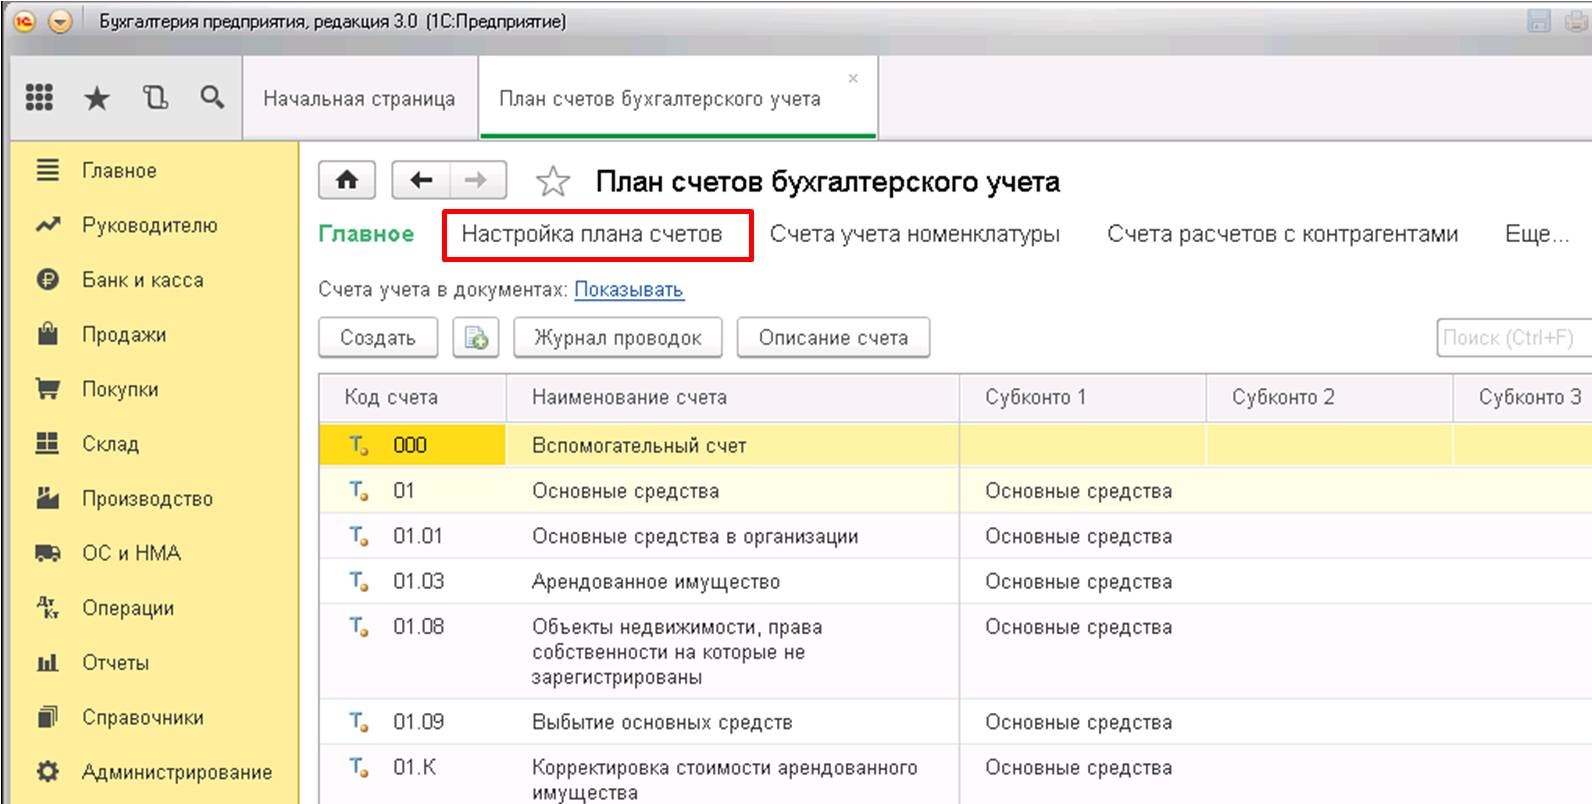Click in the Поиск (Ctrl+F) field
1592x804 pixels.
[x=1510, y=338]
